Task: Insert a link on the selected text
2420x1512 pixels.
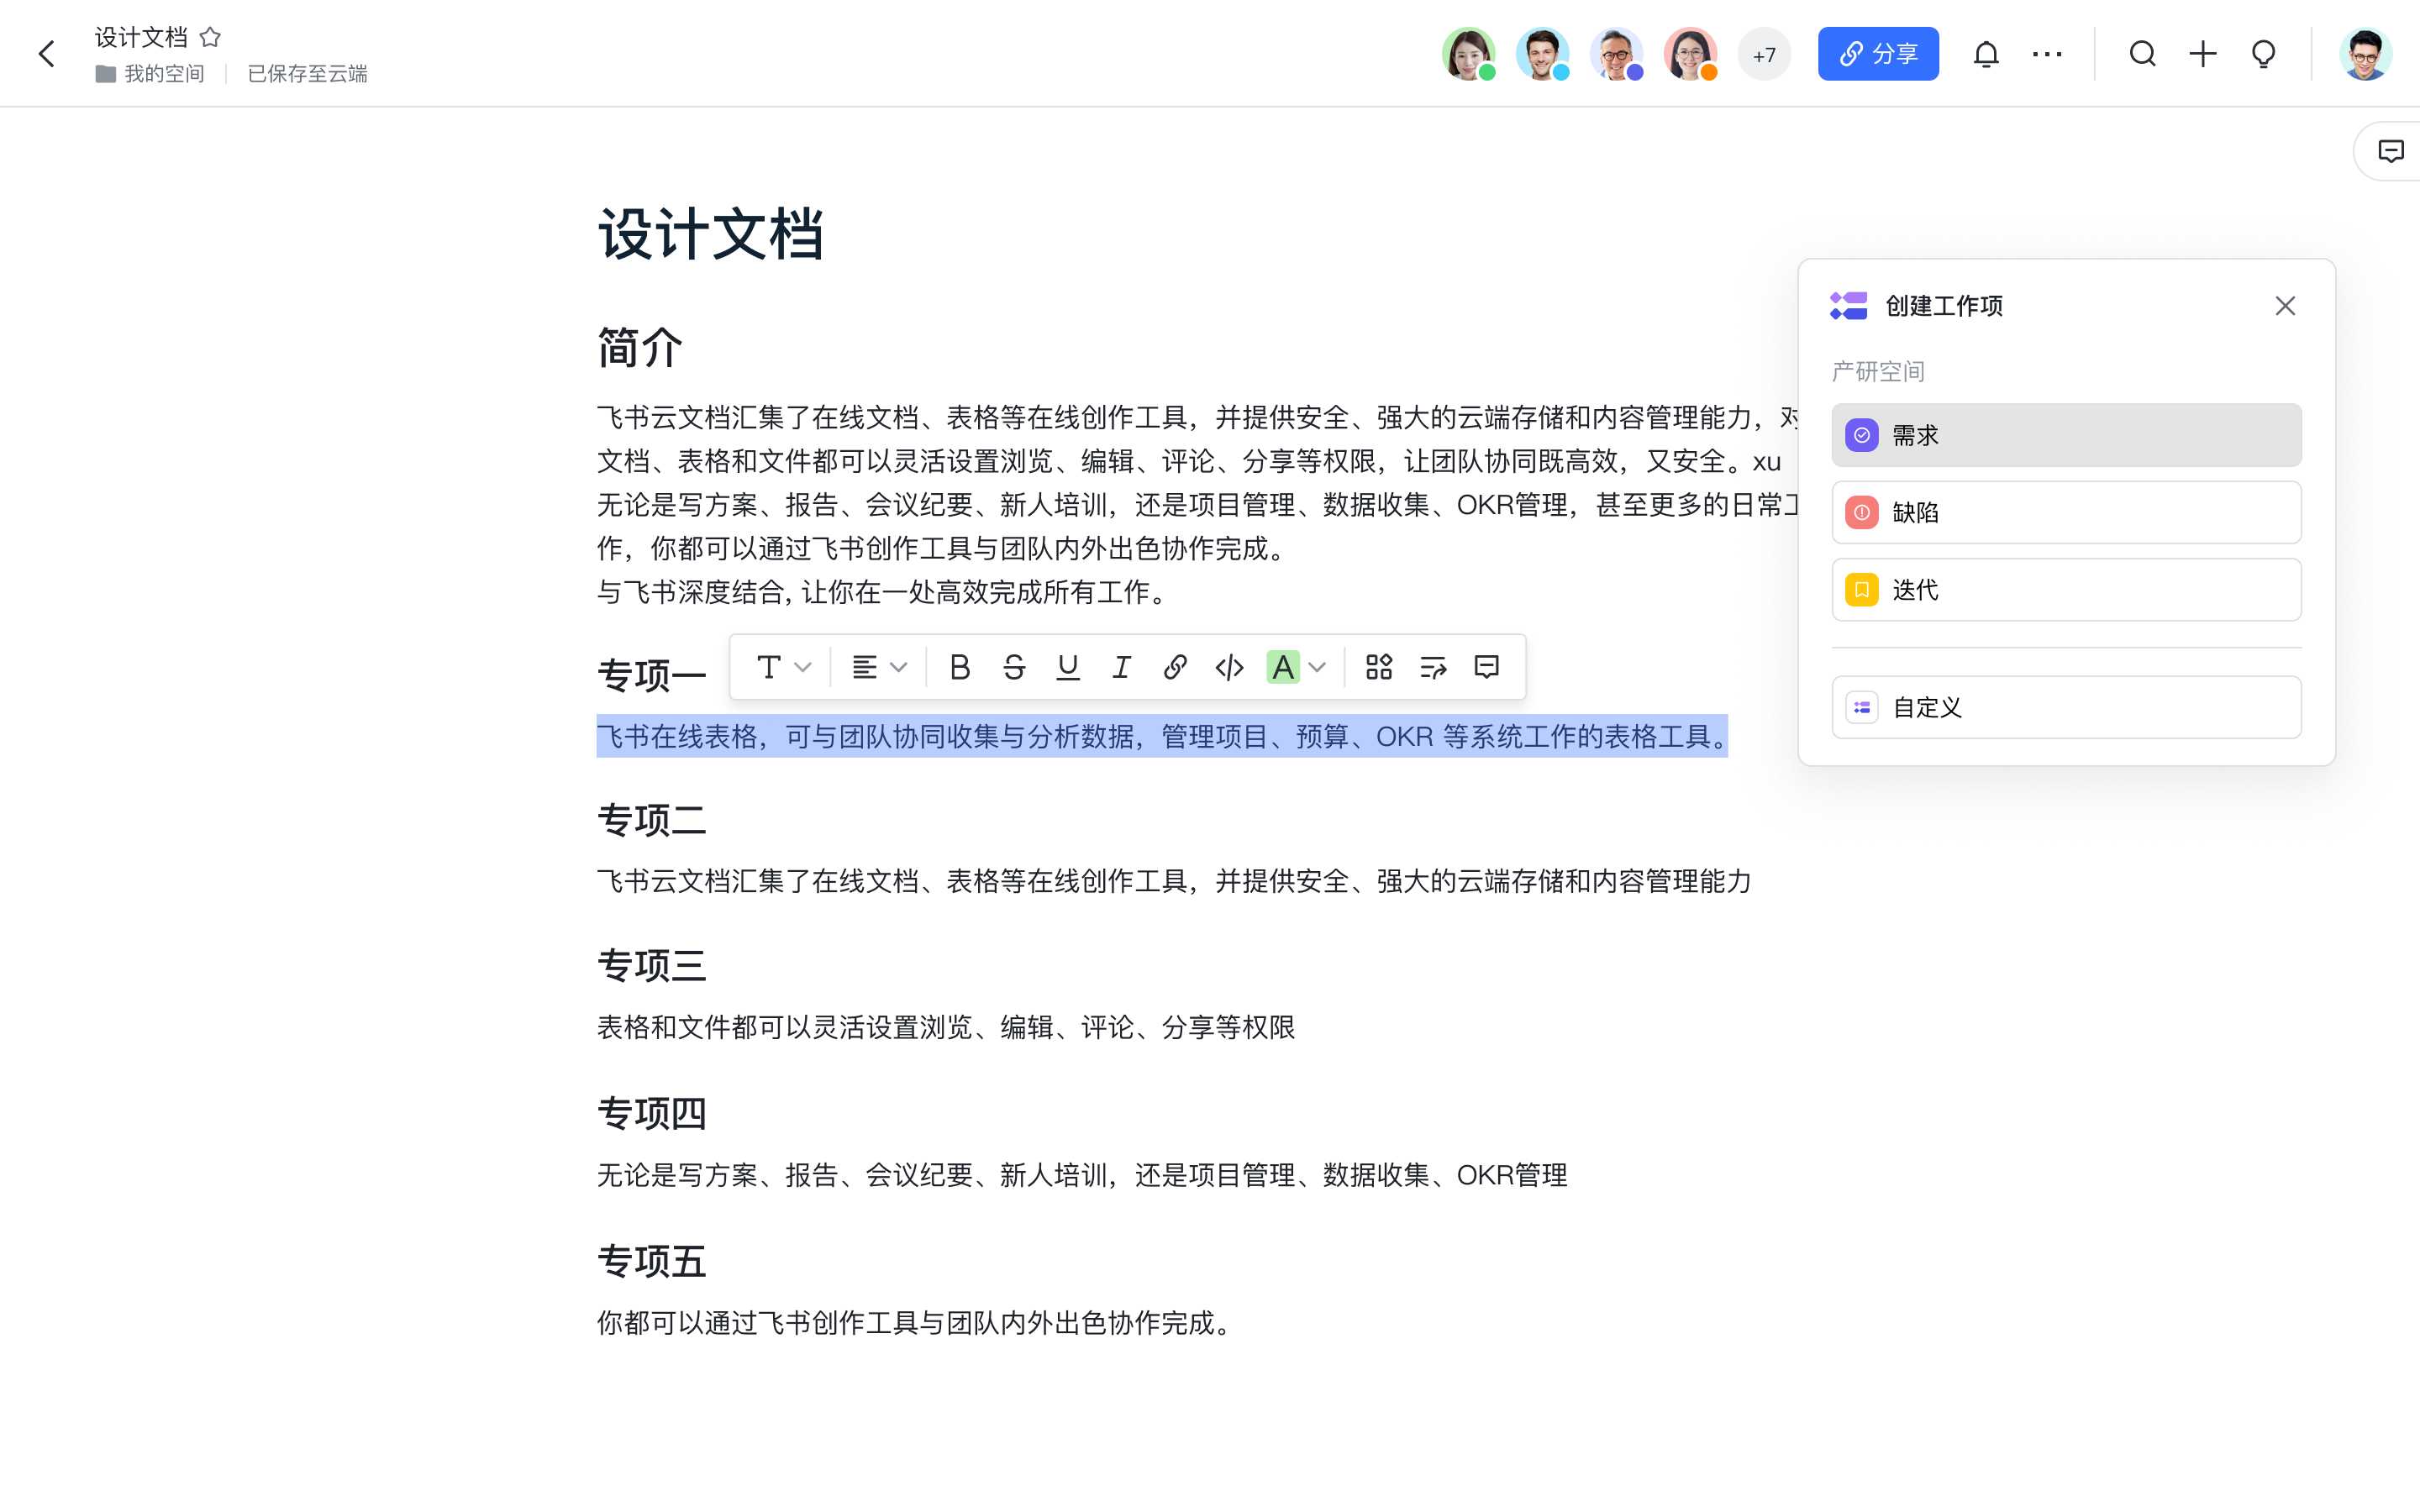Action: coord(1176,667)
